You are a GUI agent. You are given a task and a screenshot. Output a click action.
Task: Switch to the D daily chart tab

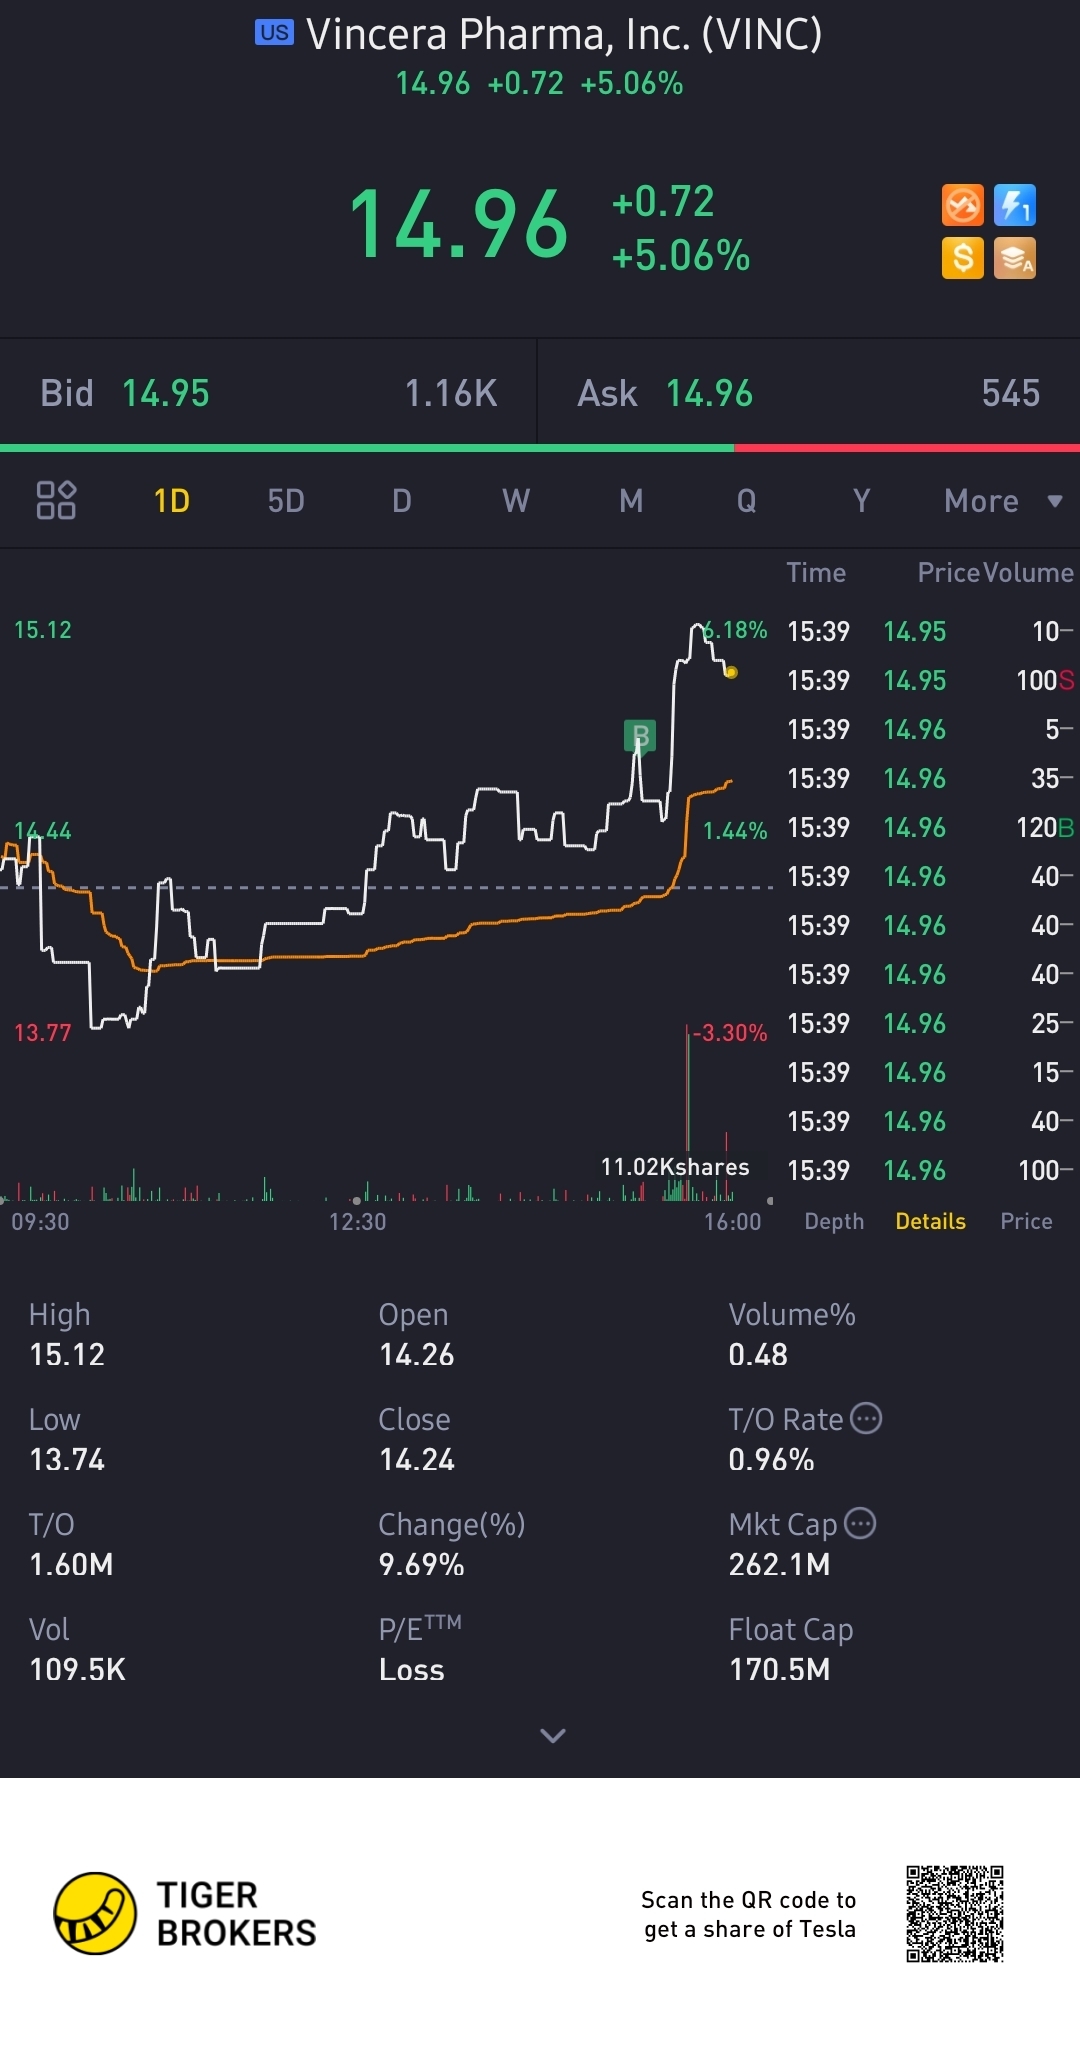click(402, 500)
